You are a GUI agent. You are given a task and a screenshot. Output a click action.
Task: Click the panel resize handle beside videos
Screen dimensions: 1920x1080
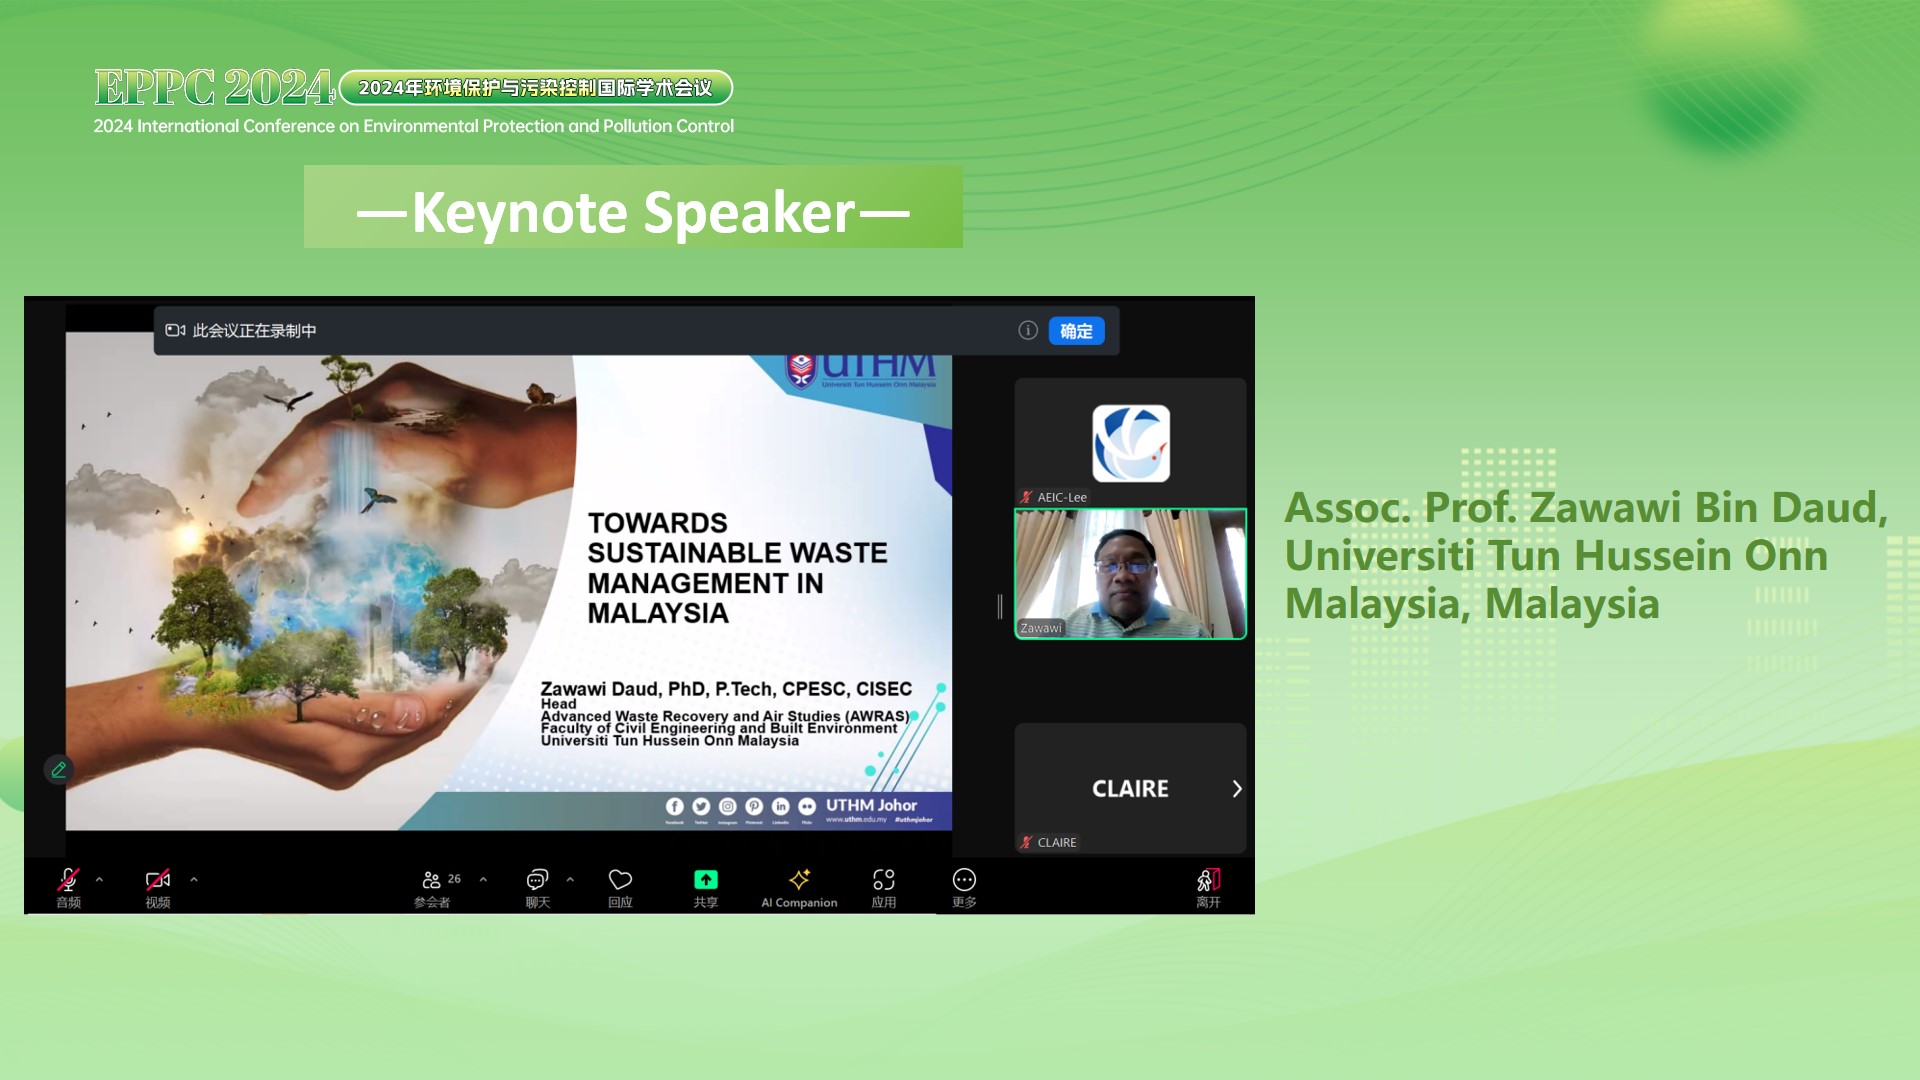tap(1000, 606)
